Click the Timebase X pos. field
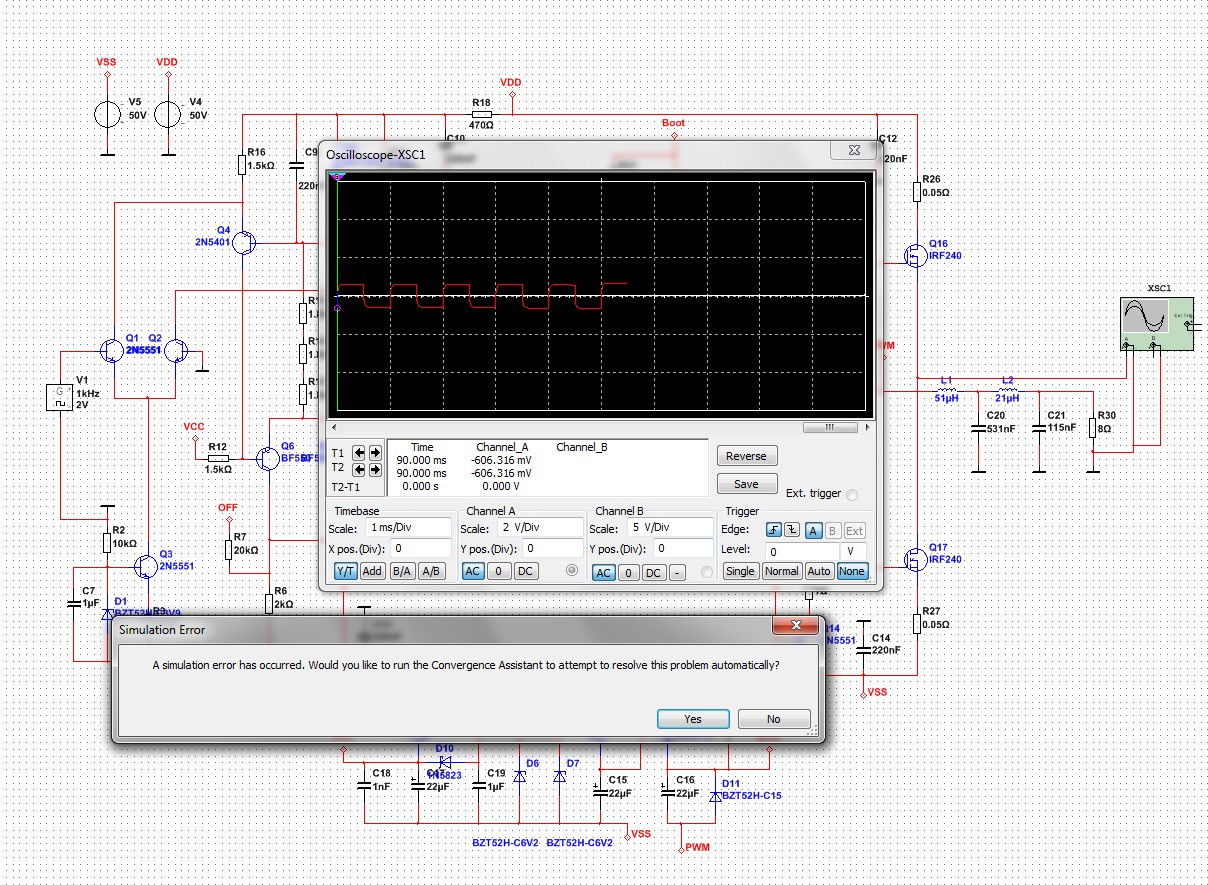The image size is (1208, 885). pos(420,548)
